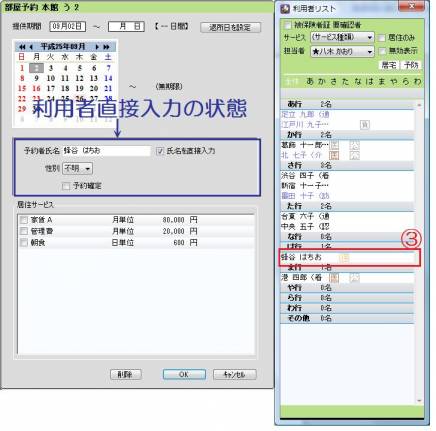Enable the 居住のみ checkbox
The image size is (436, 431).
coord(382,38)
